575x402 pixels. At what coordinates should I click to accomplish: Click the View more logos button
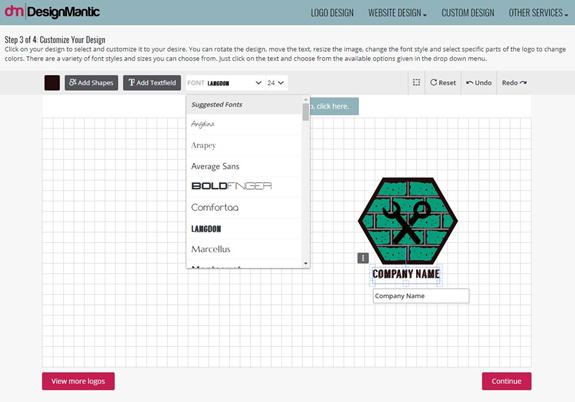[x=78, y=381]
